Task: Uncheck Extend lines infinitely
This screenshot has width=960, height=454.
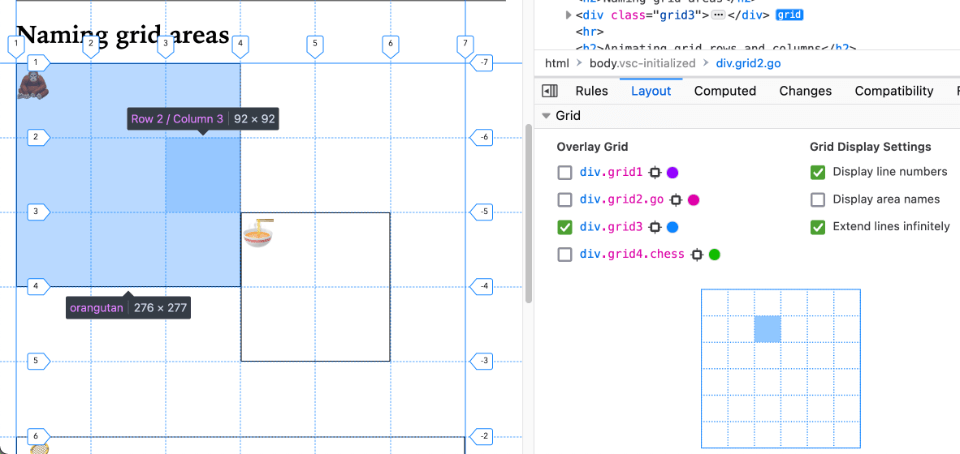Action: [818, 227]
